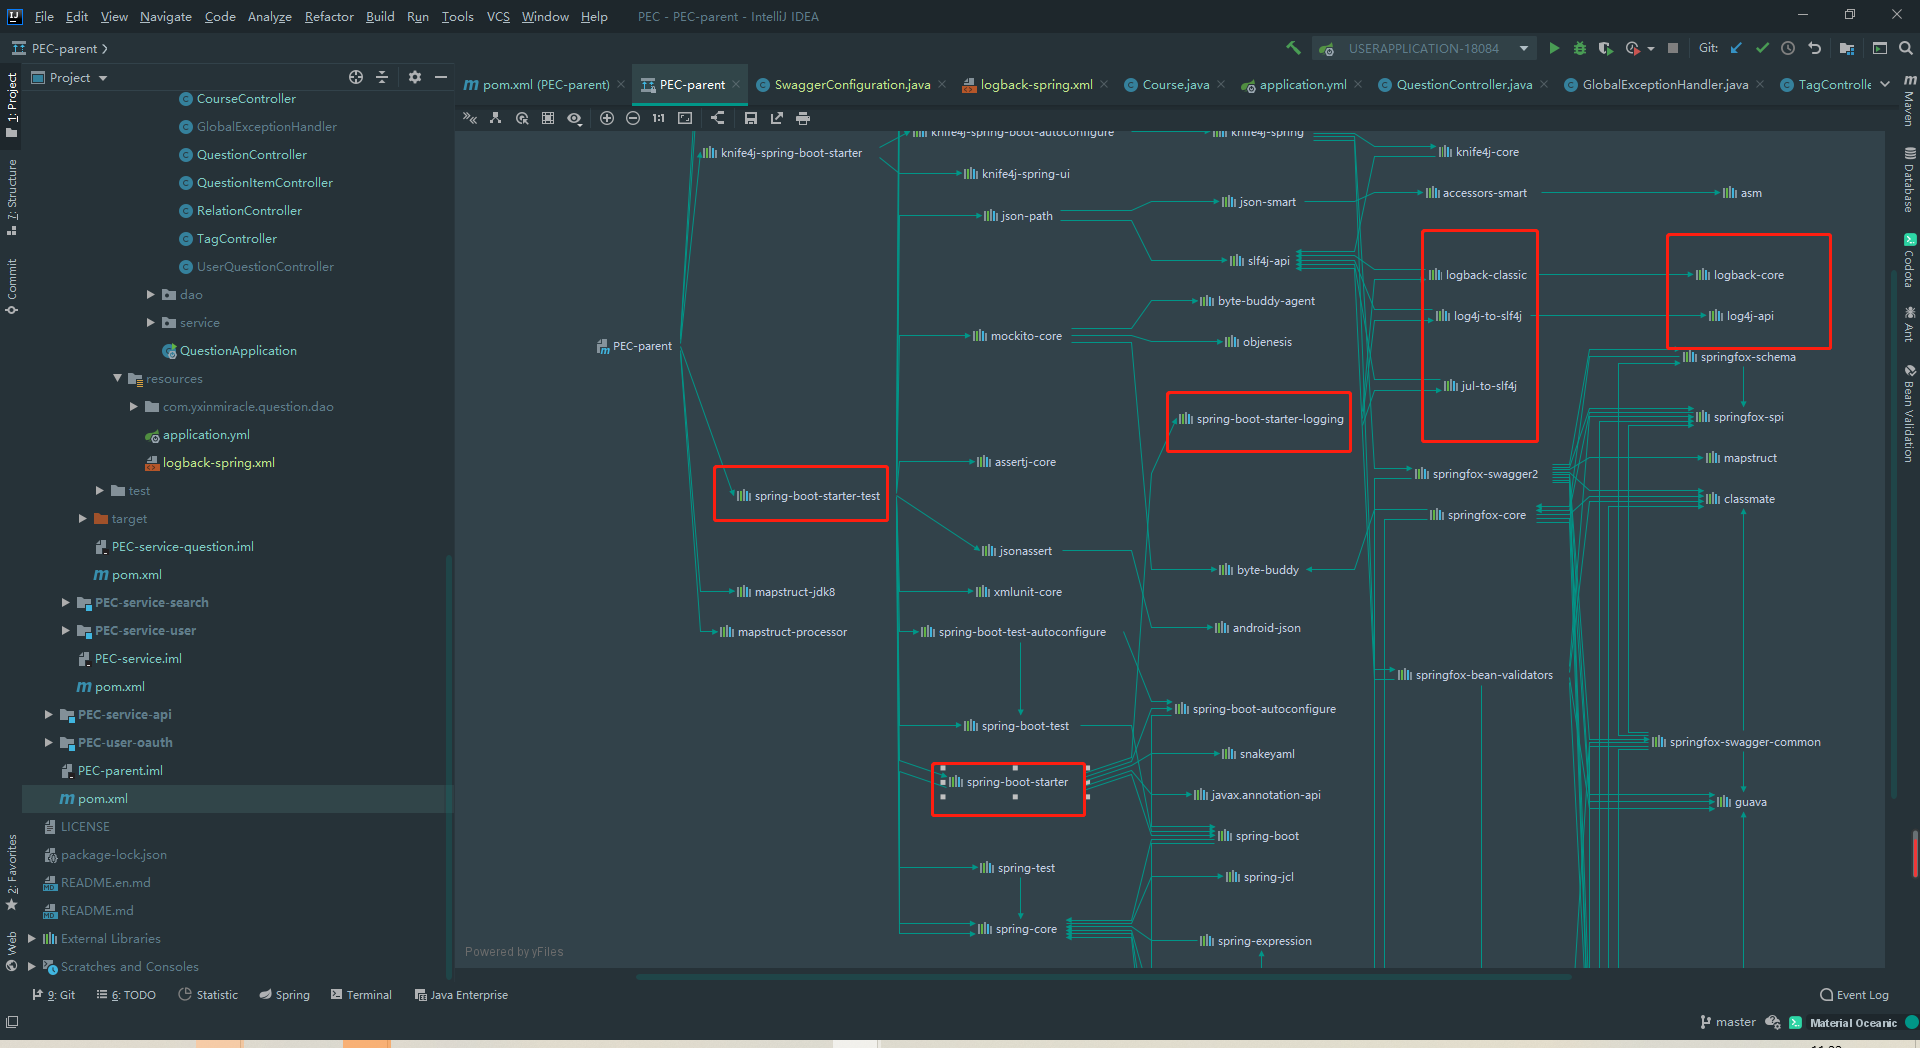Collapse all in the Project panel
The width and height of the screenshot is (1923, 1048).
[x=381, y=77]
